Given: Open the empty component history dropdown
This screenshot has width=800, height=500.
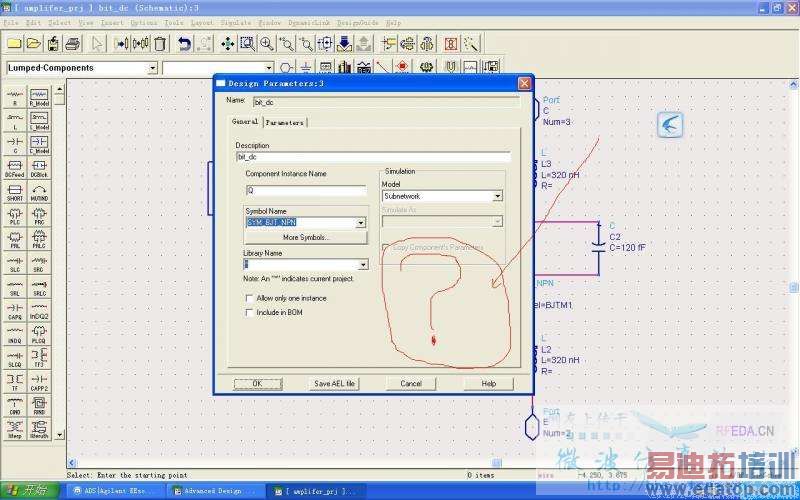Looking at the screenshot, I should coord(268,68).
